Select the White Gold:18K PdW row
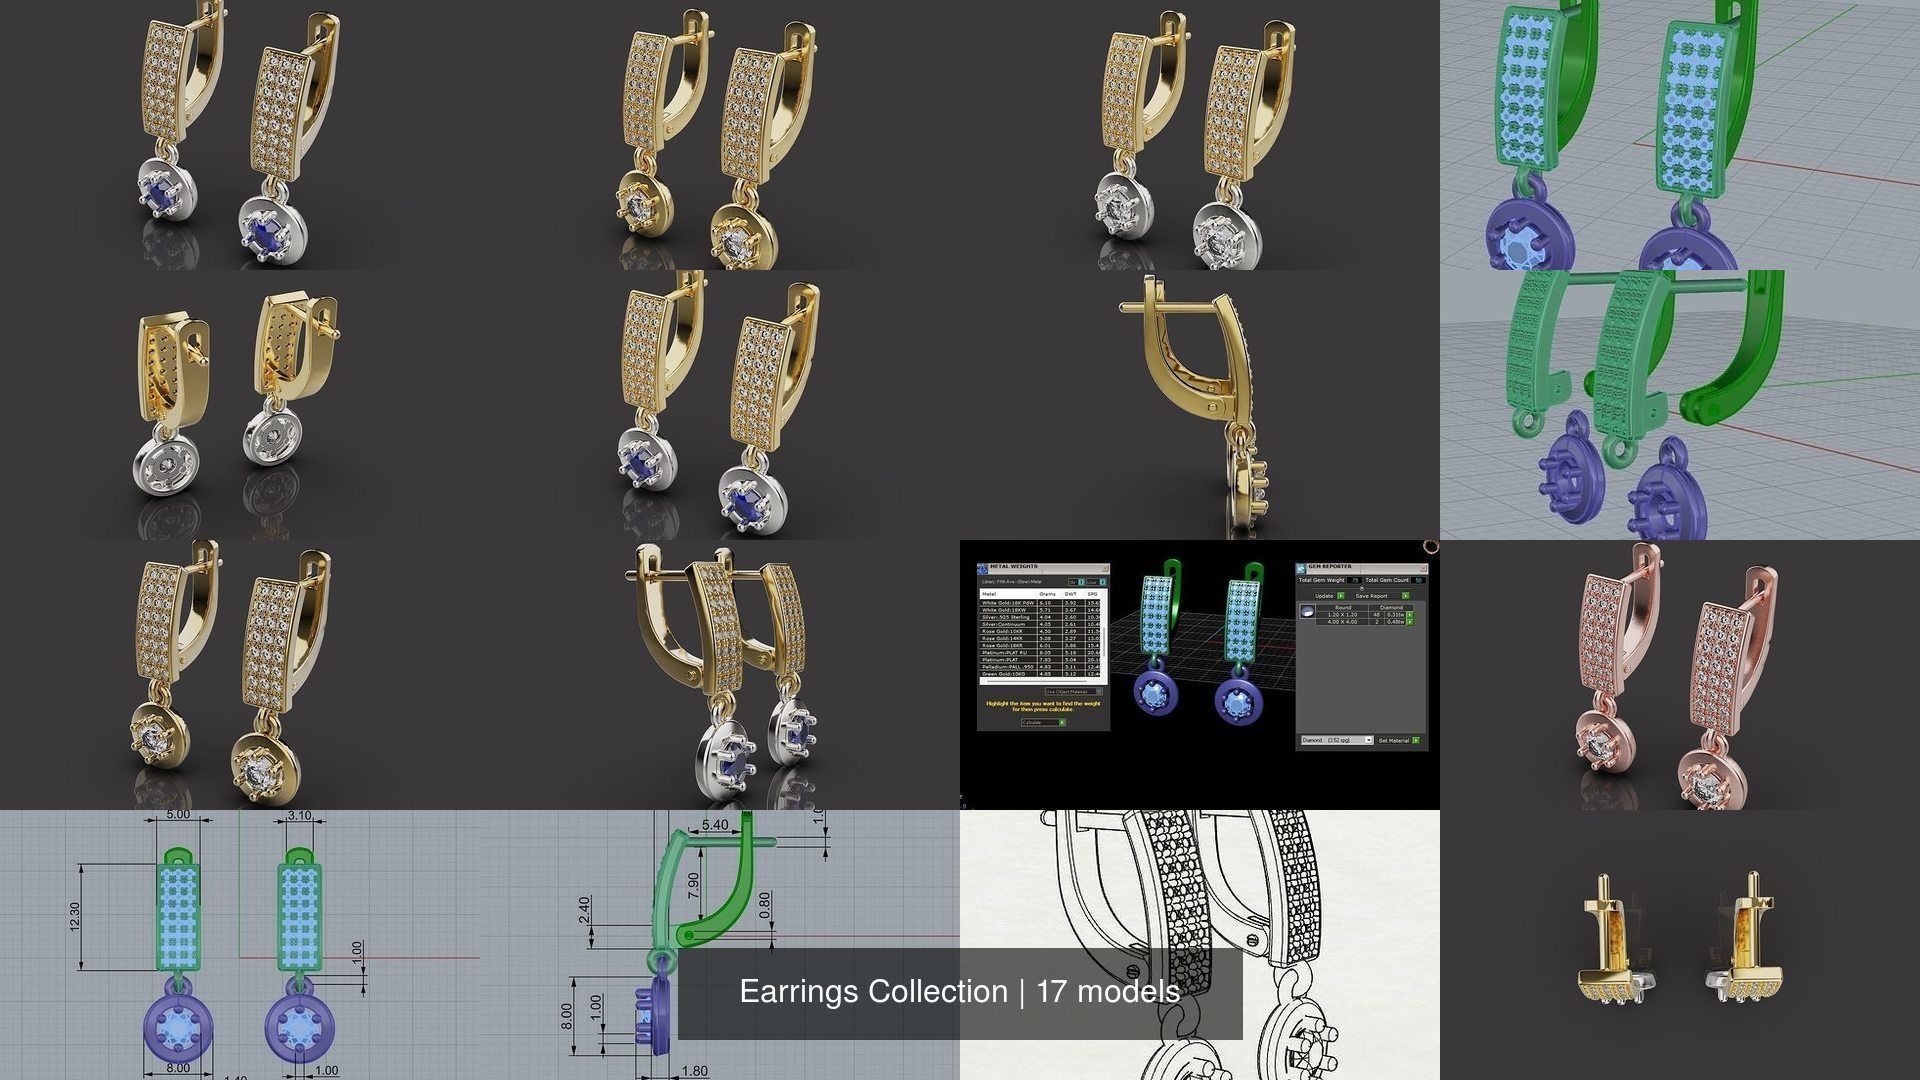 click(x=1040, y=603)
